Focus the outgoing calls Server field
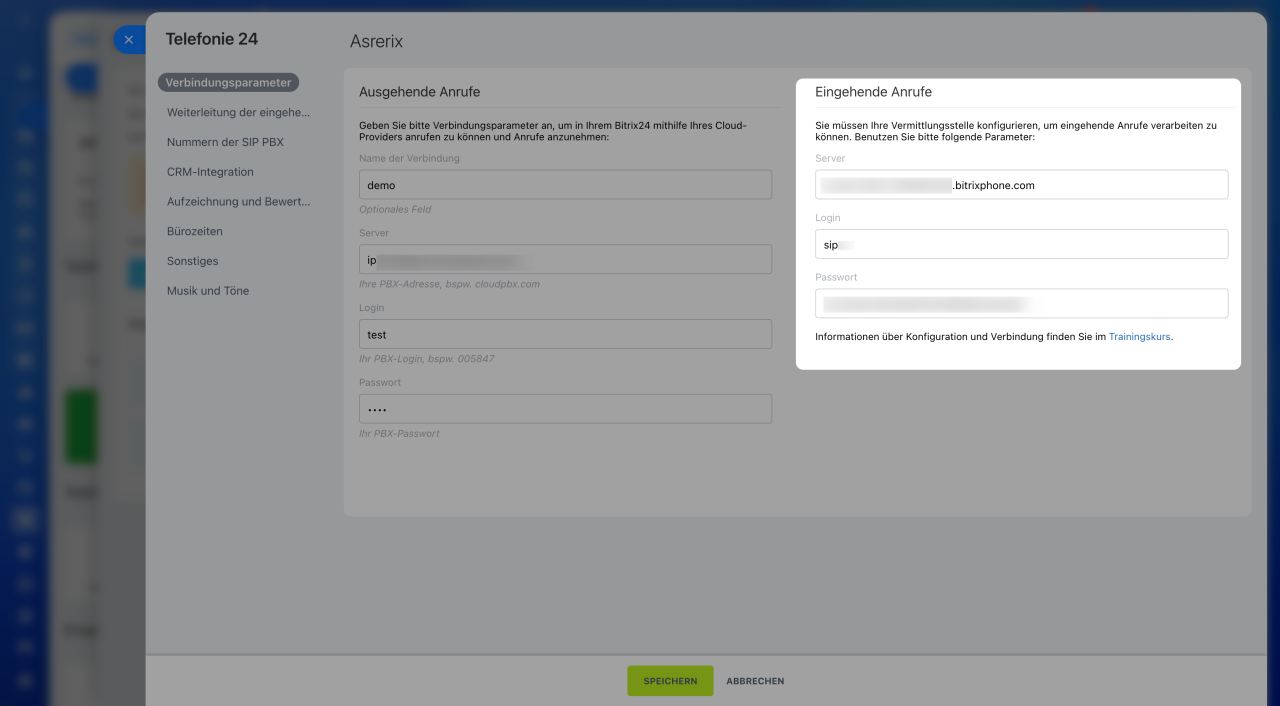Image resolution: width=1280 pixels, height=706 pixels. (x=565, y=259)
